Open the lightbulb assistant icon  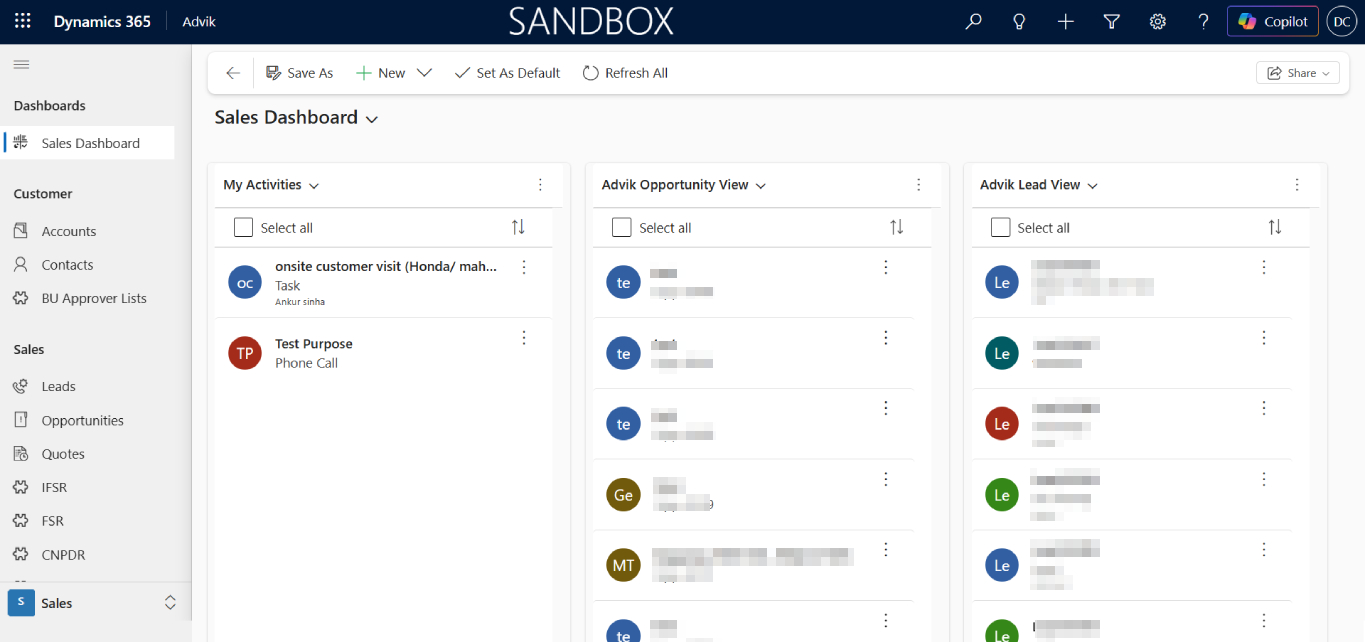pyautogui.click(x=1019, y=21)
